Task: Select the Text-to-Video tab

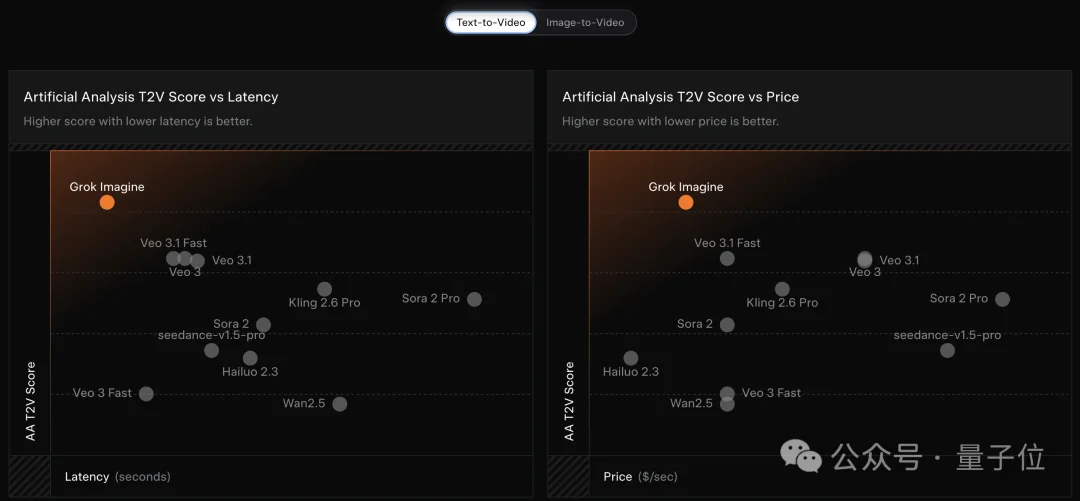Action: point(491,23)
